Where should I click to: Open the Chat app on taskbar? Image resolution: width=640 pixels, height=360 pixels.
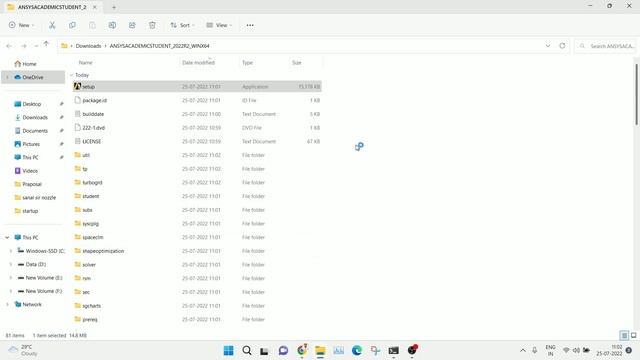pyautogui.click(x=283, y=350)
